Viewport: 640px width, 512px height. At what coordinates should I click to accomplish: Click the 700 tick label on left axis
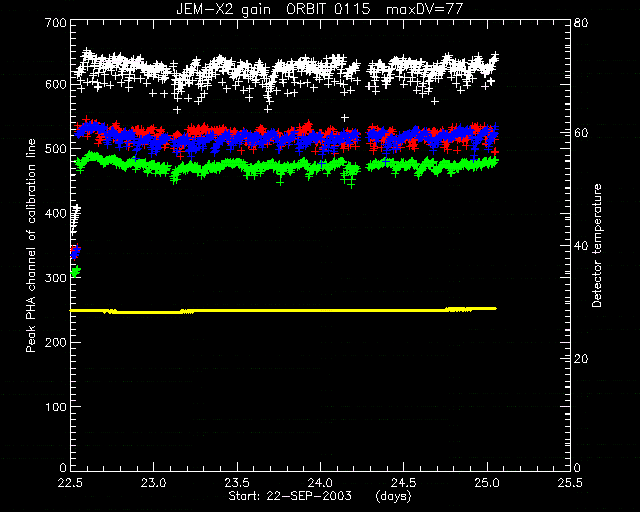pos(57,22)
